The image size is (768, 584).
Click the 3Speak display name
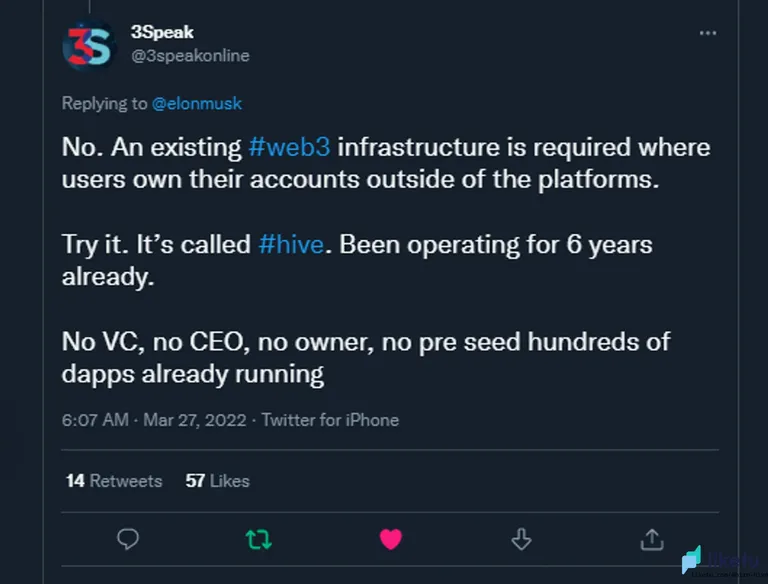pos(162,32)
